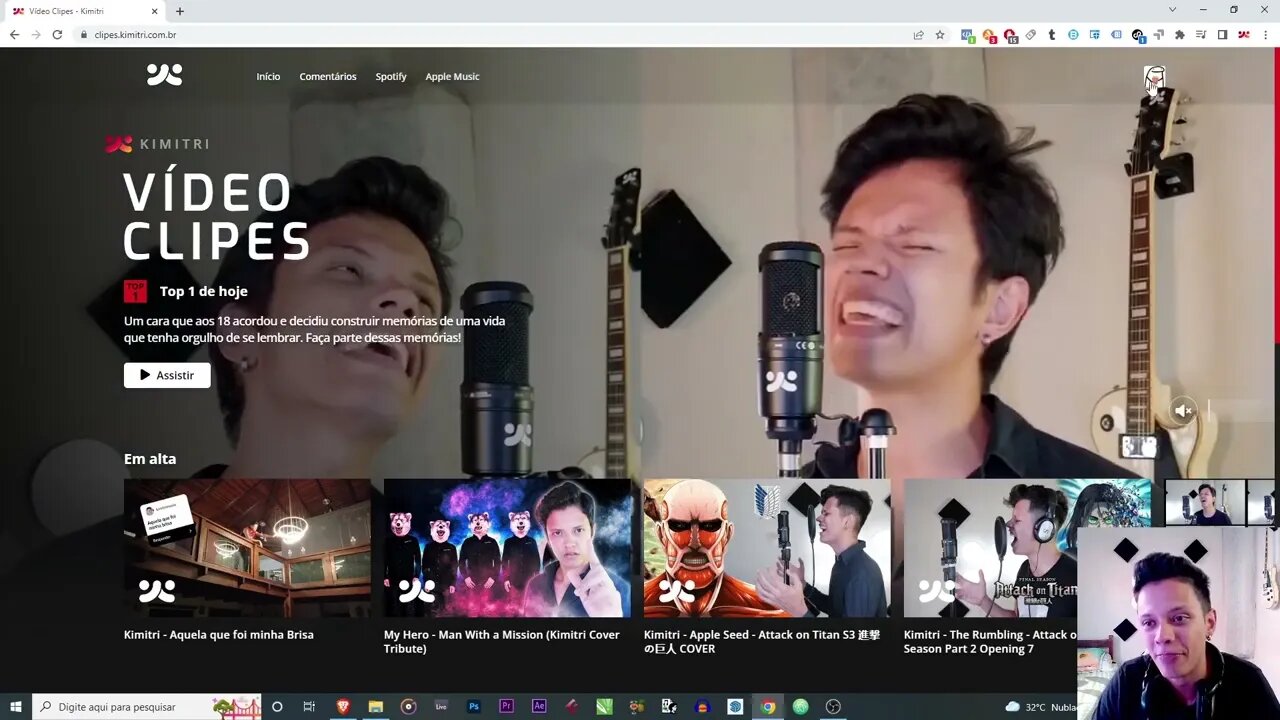The image size is (1280, 720).
Task: Open the Windows Start menu
Action: coord(16,706)
